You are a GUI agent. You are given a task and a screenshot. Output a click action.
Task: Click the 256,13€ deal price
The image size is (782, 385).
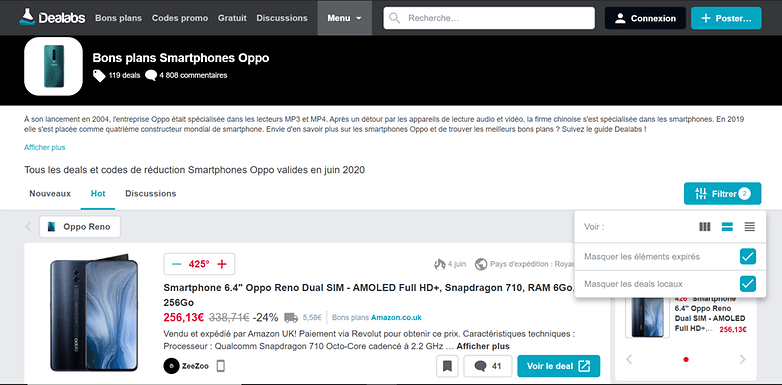[184, 317]
